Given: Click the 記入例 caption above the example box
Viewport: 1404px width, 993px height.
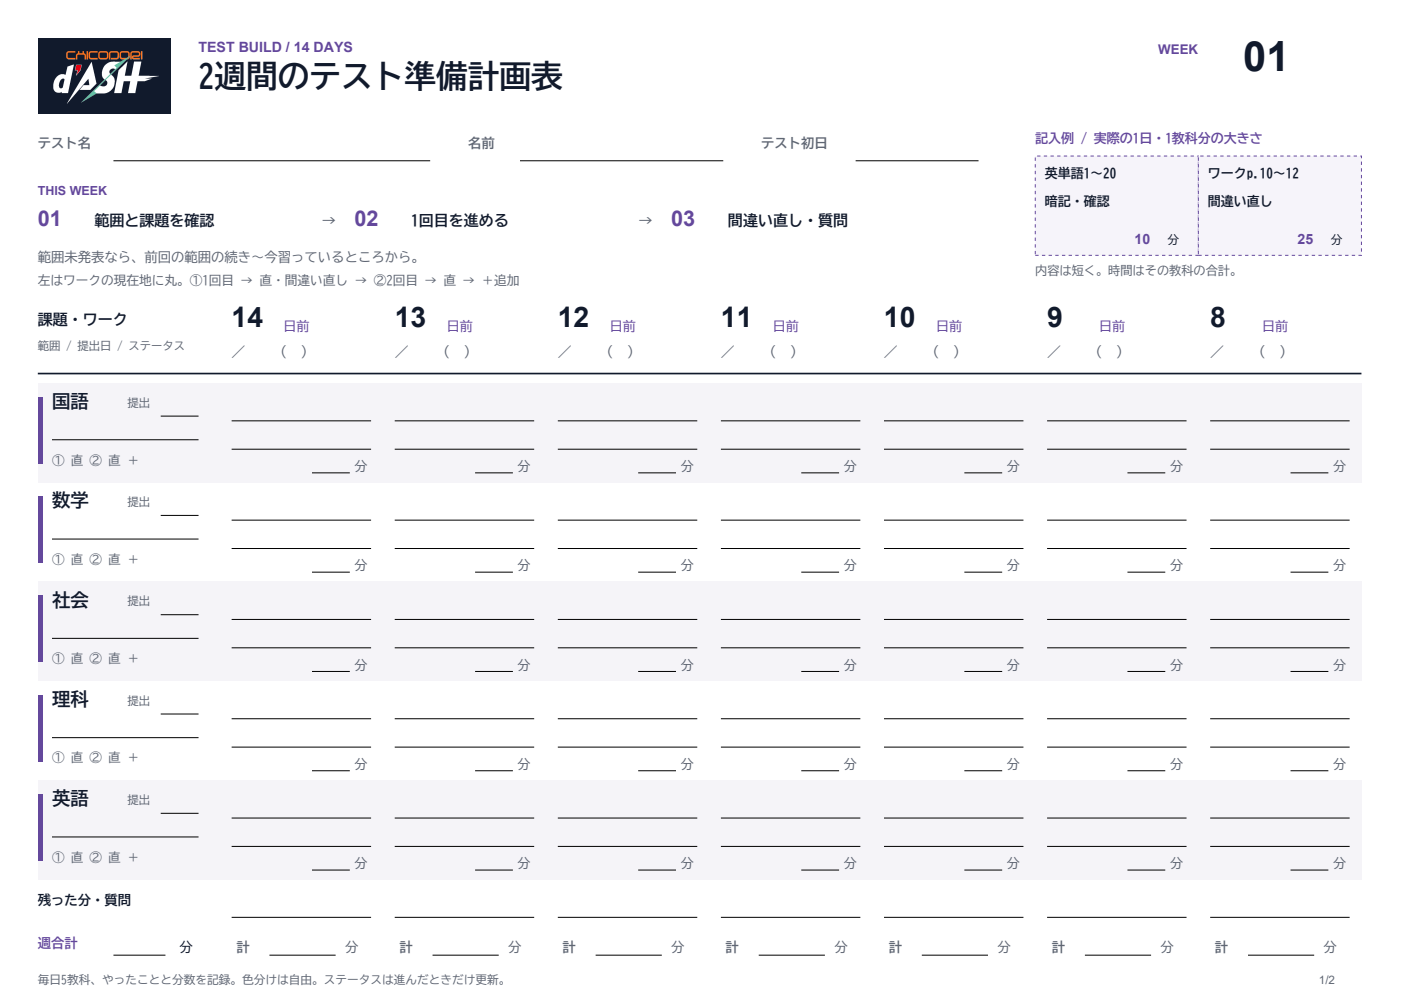Looking at the screenshot, I should click(x=1148, y=138).
